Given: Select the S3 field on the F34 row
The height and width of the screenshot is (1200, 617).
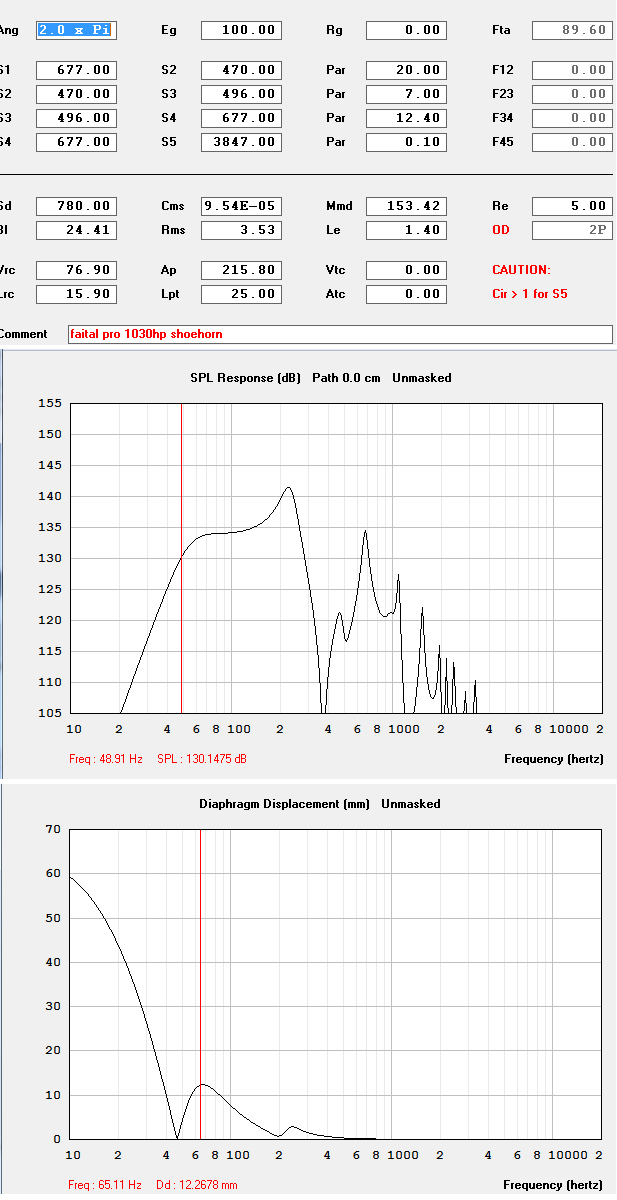Looking at the screenshot, I should click(x=76, y=118).
